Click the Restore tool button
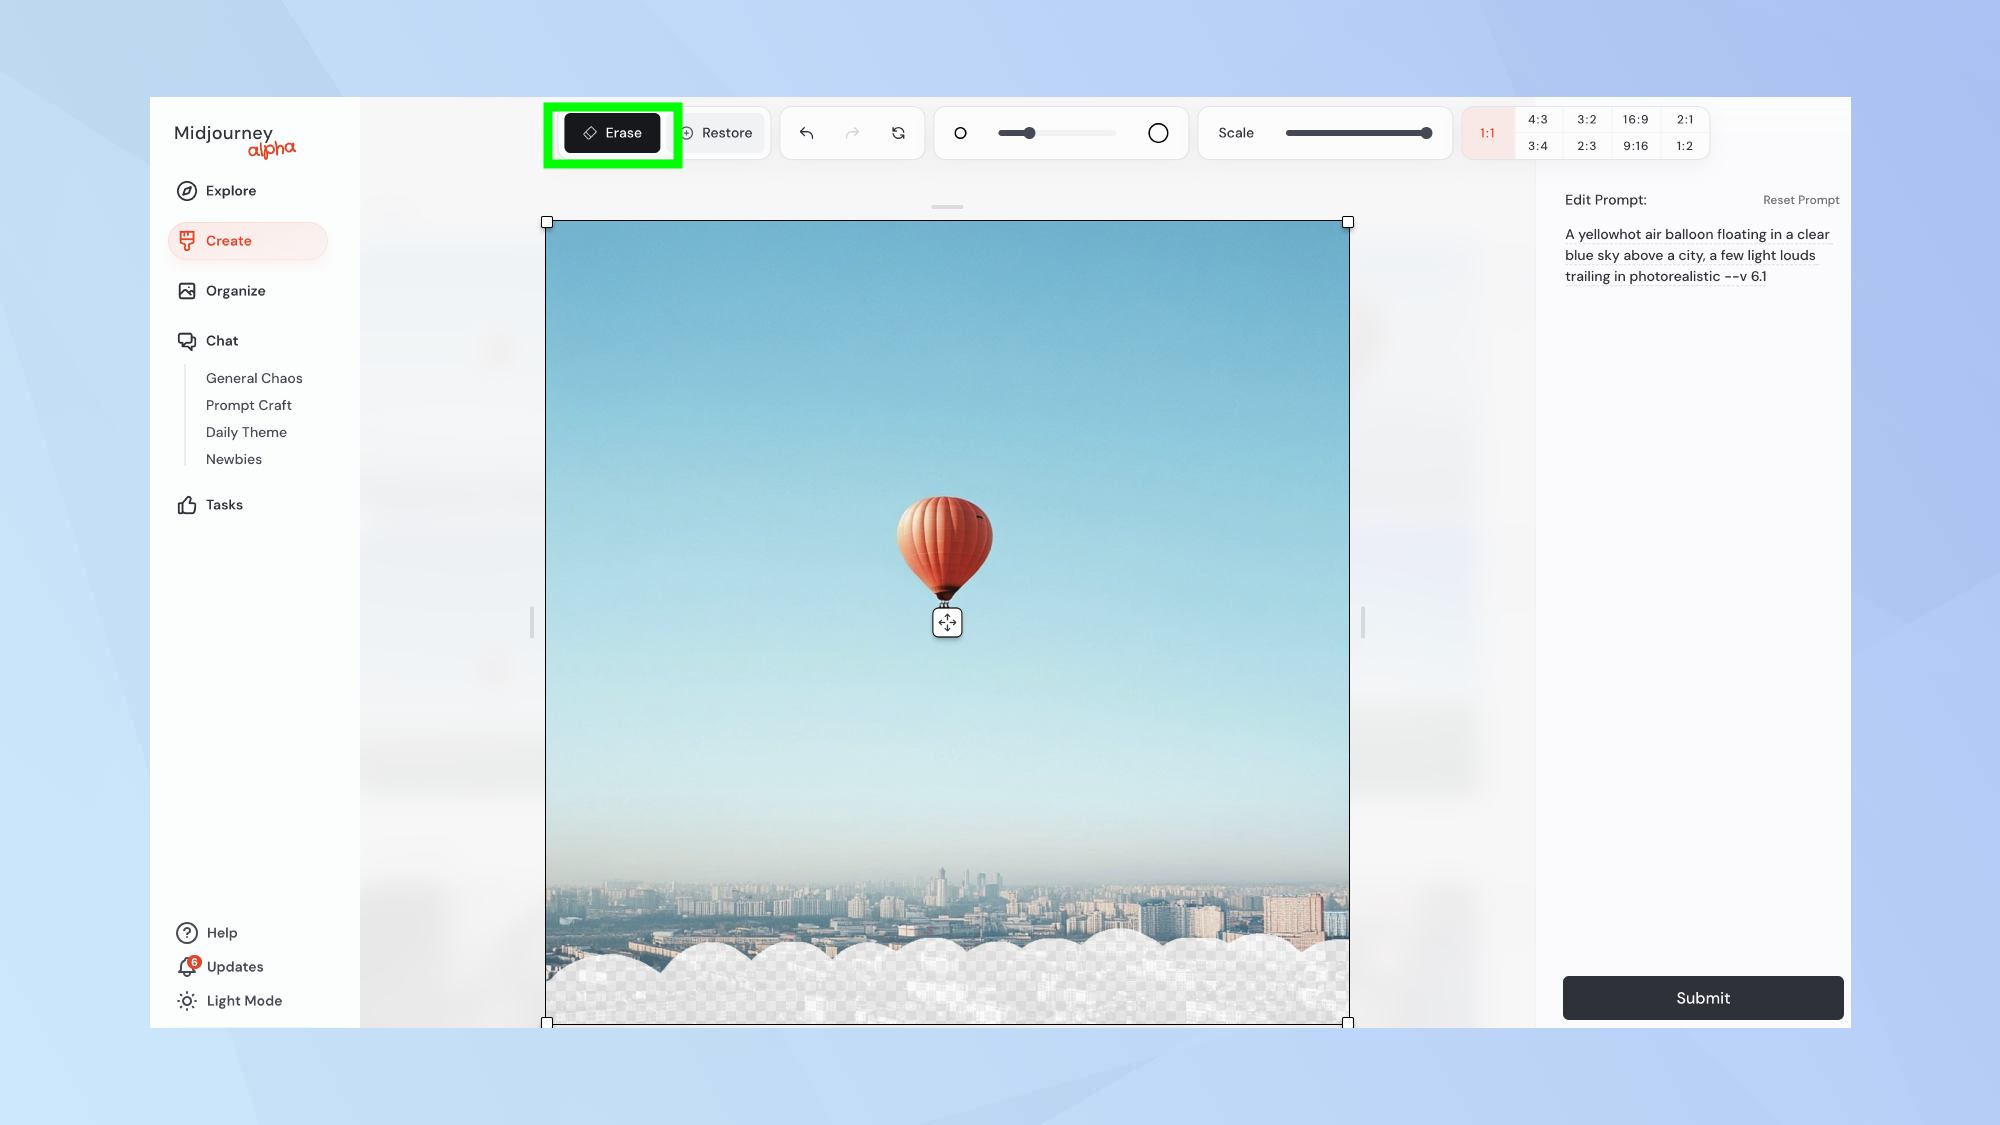 click(716, 132)
